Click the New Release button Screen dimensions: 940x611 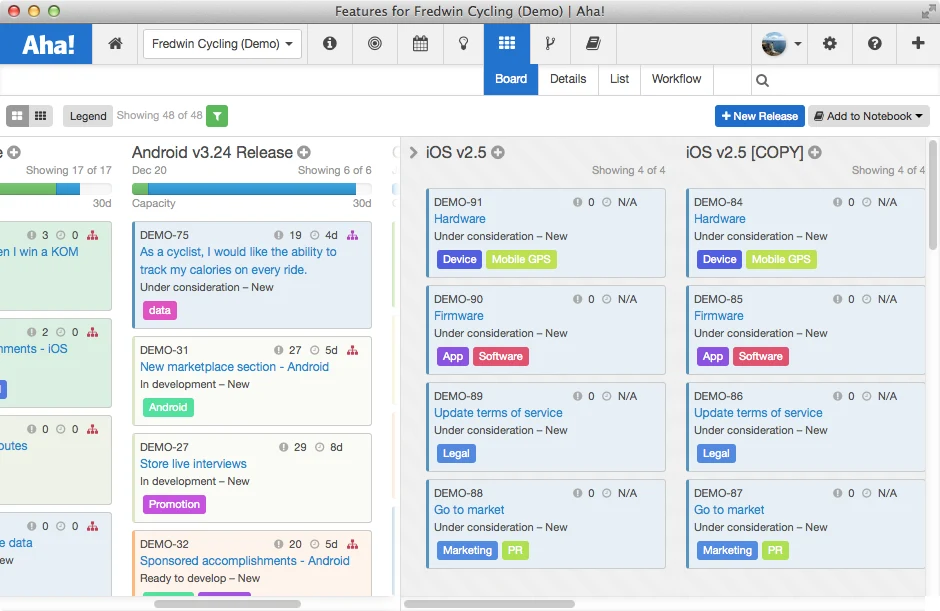click(760, 116)
